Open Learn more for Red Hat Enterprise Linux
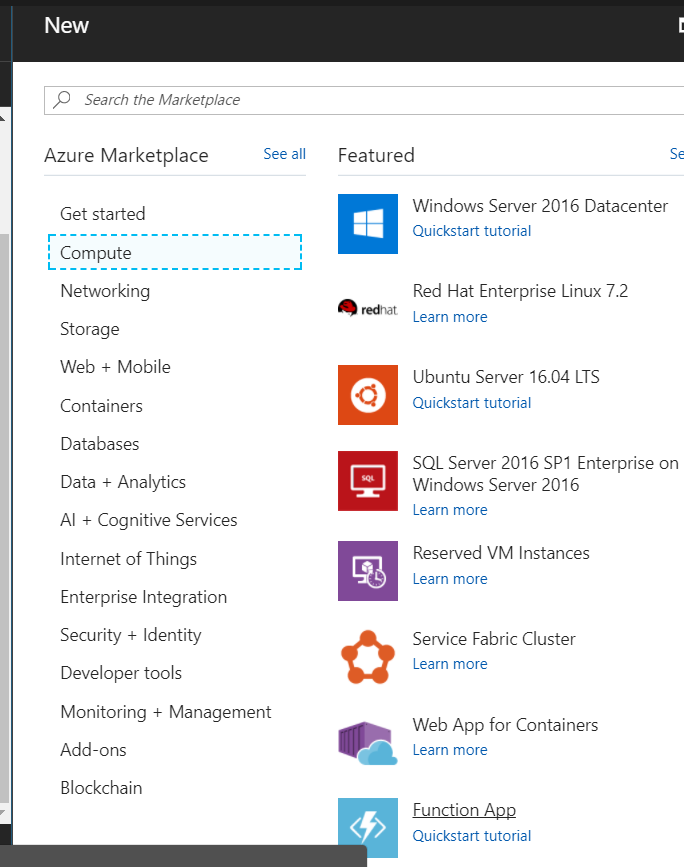Image resolution: width=684 pixels, height=867 pixels. pos(450,317)
